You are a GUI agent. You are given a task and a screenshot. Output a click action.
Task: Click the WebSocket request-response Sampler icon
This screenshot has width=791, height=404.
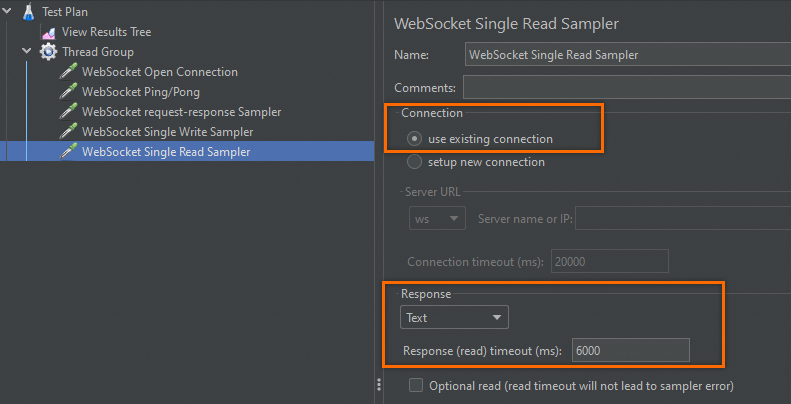[68, 112]
